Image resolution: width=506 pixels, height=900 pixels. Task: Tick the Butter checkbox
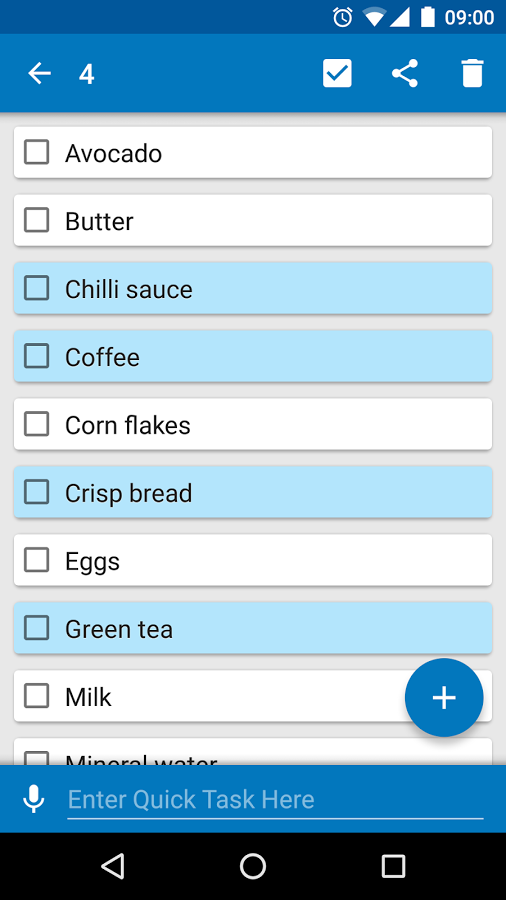click(37, 220)
